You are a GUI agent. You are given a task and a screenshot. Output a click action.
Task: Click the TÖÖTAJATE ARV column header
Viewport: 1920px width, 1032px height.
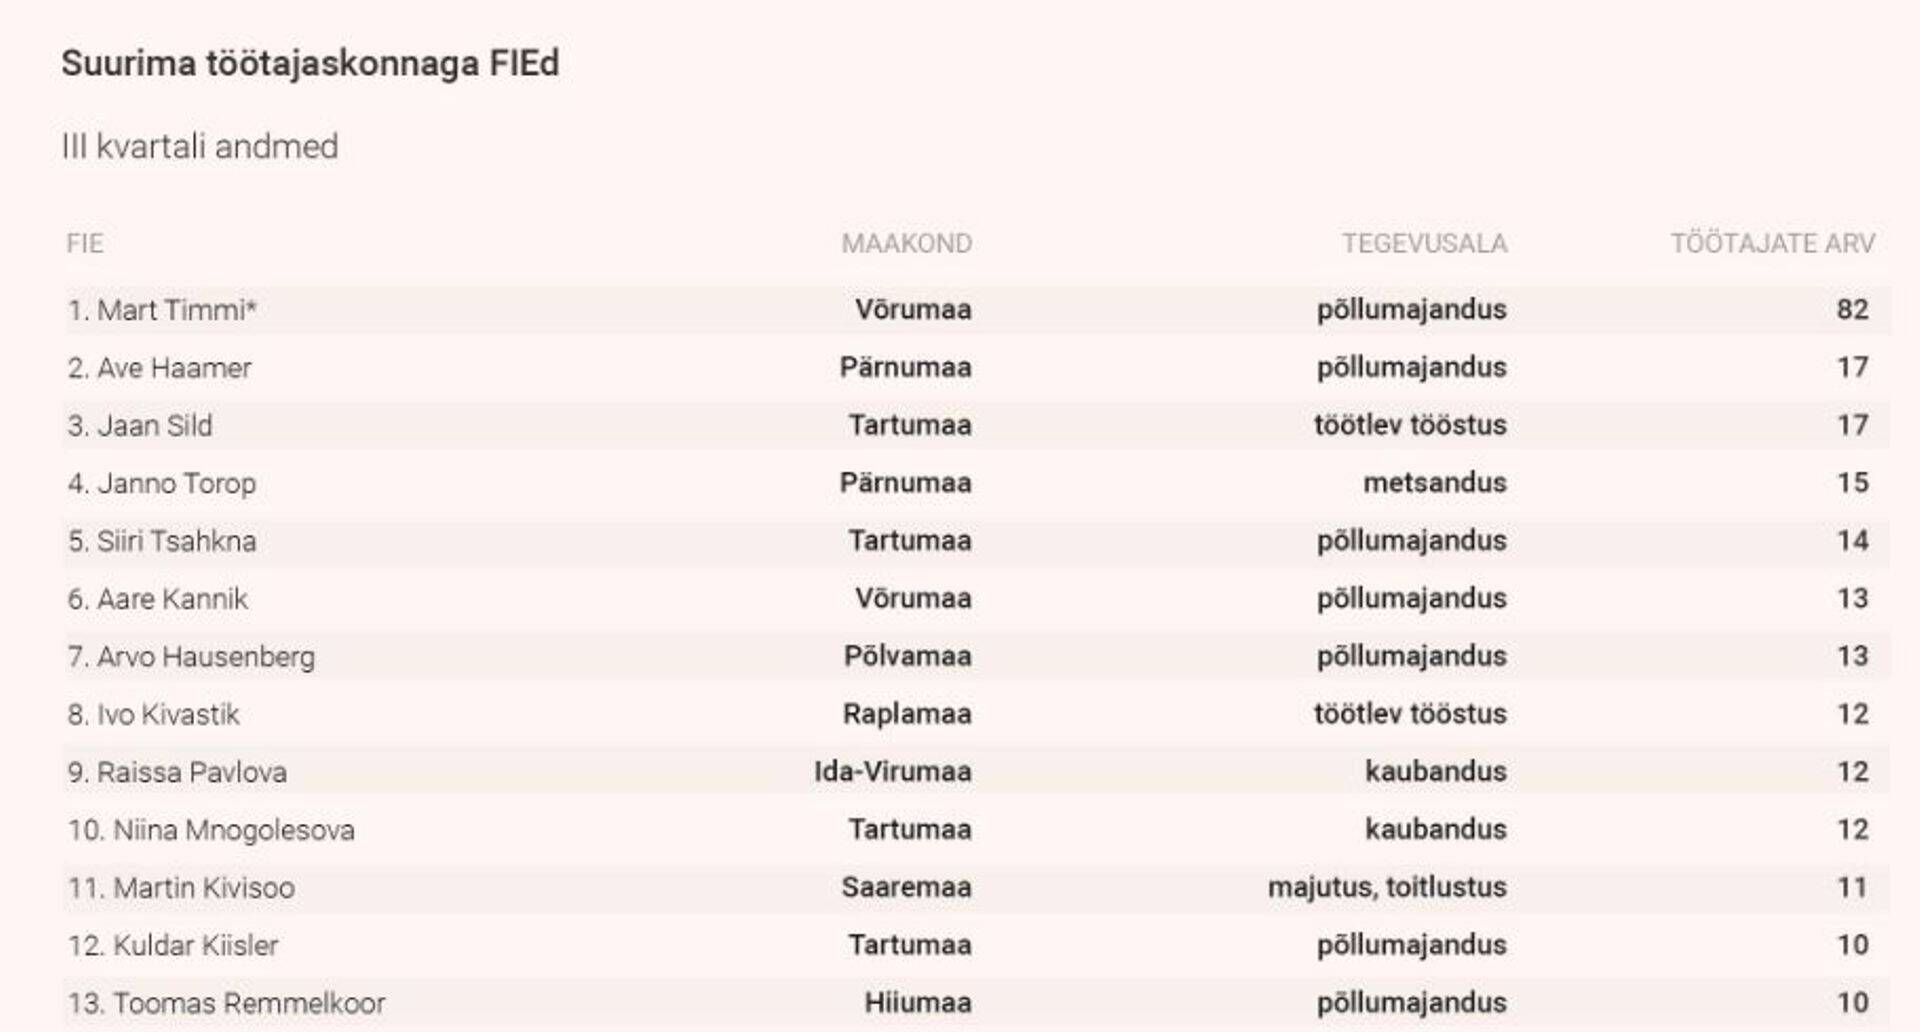(x=1772, y=244)
